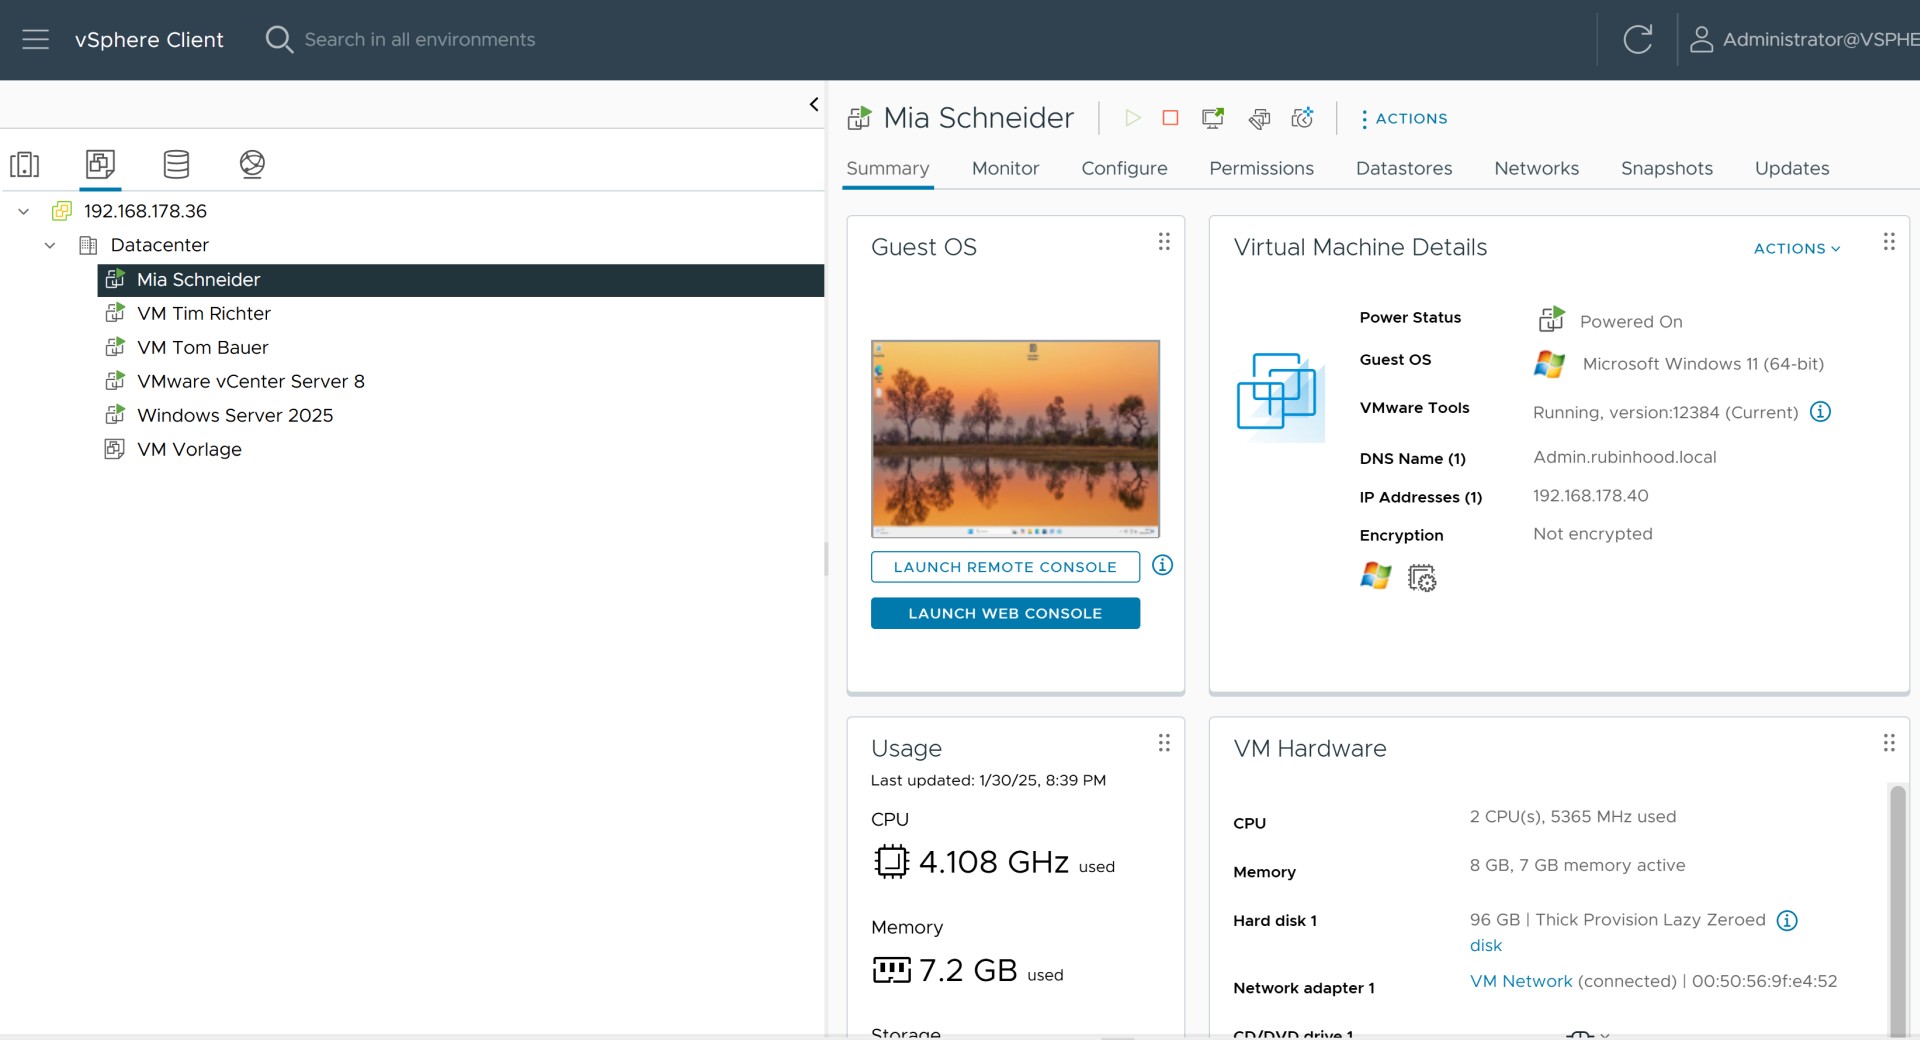The height and width of the screenshot is (1040, 1920).
Task: Click the search magnifier icon
Action: [279, 40]
